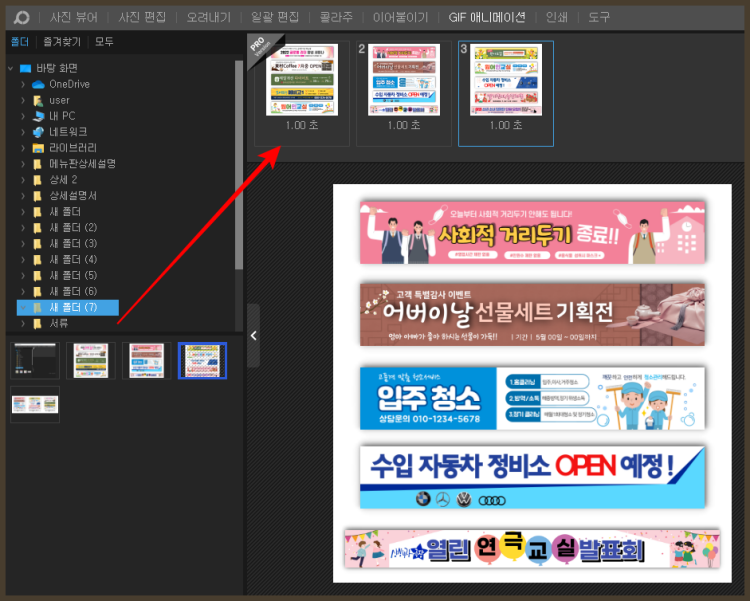Click the 1.00 초 duration of frame 2
The image size is (750, 601).
pos(404,125)
